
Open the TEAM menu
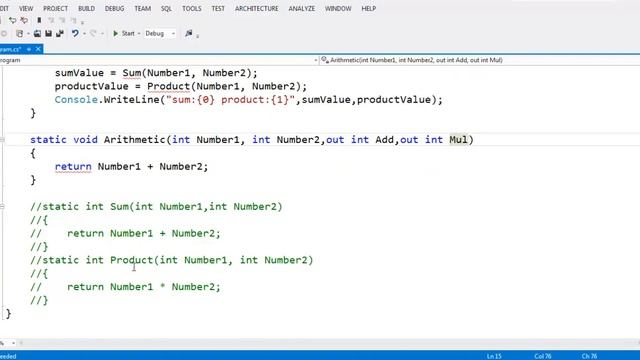point(142,8)
